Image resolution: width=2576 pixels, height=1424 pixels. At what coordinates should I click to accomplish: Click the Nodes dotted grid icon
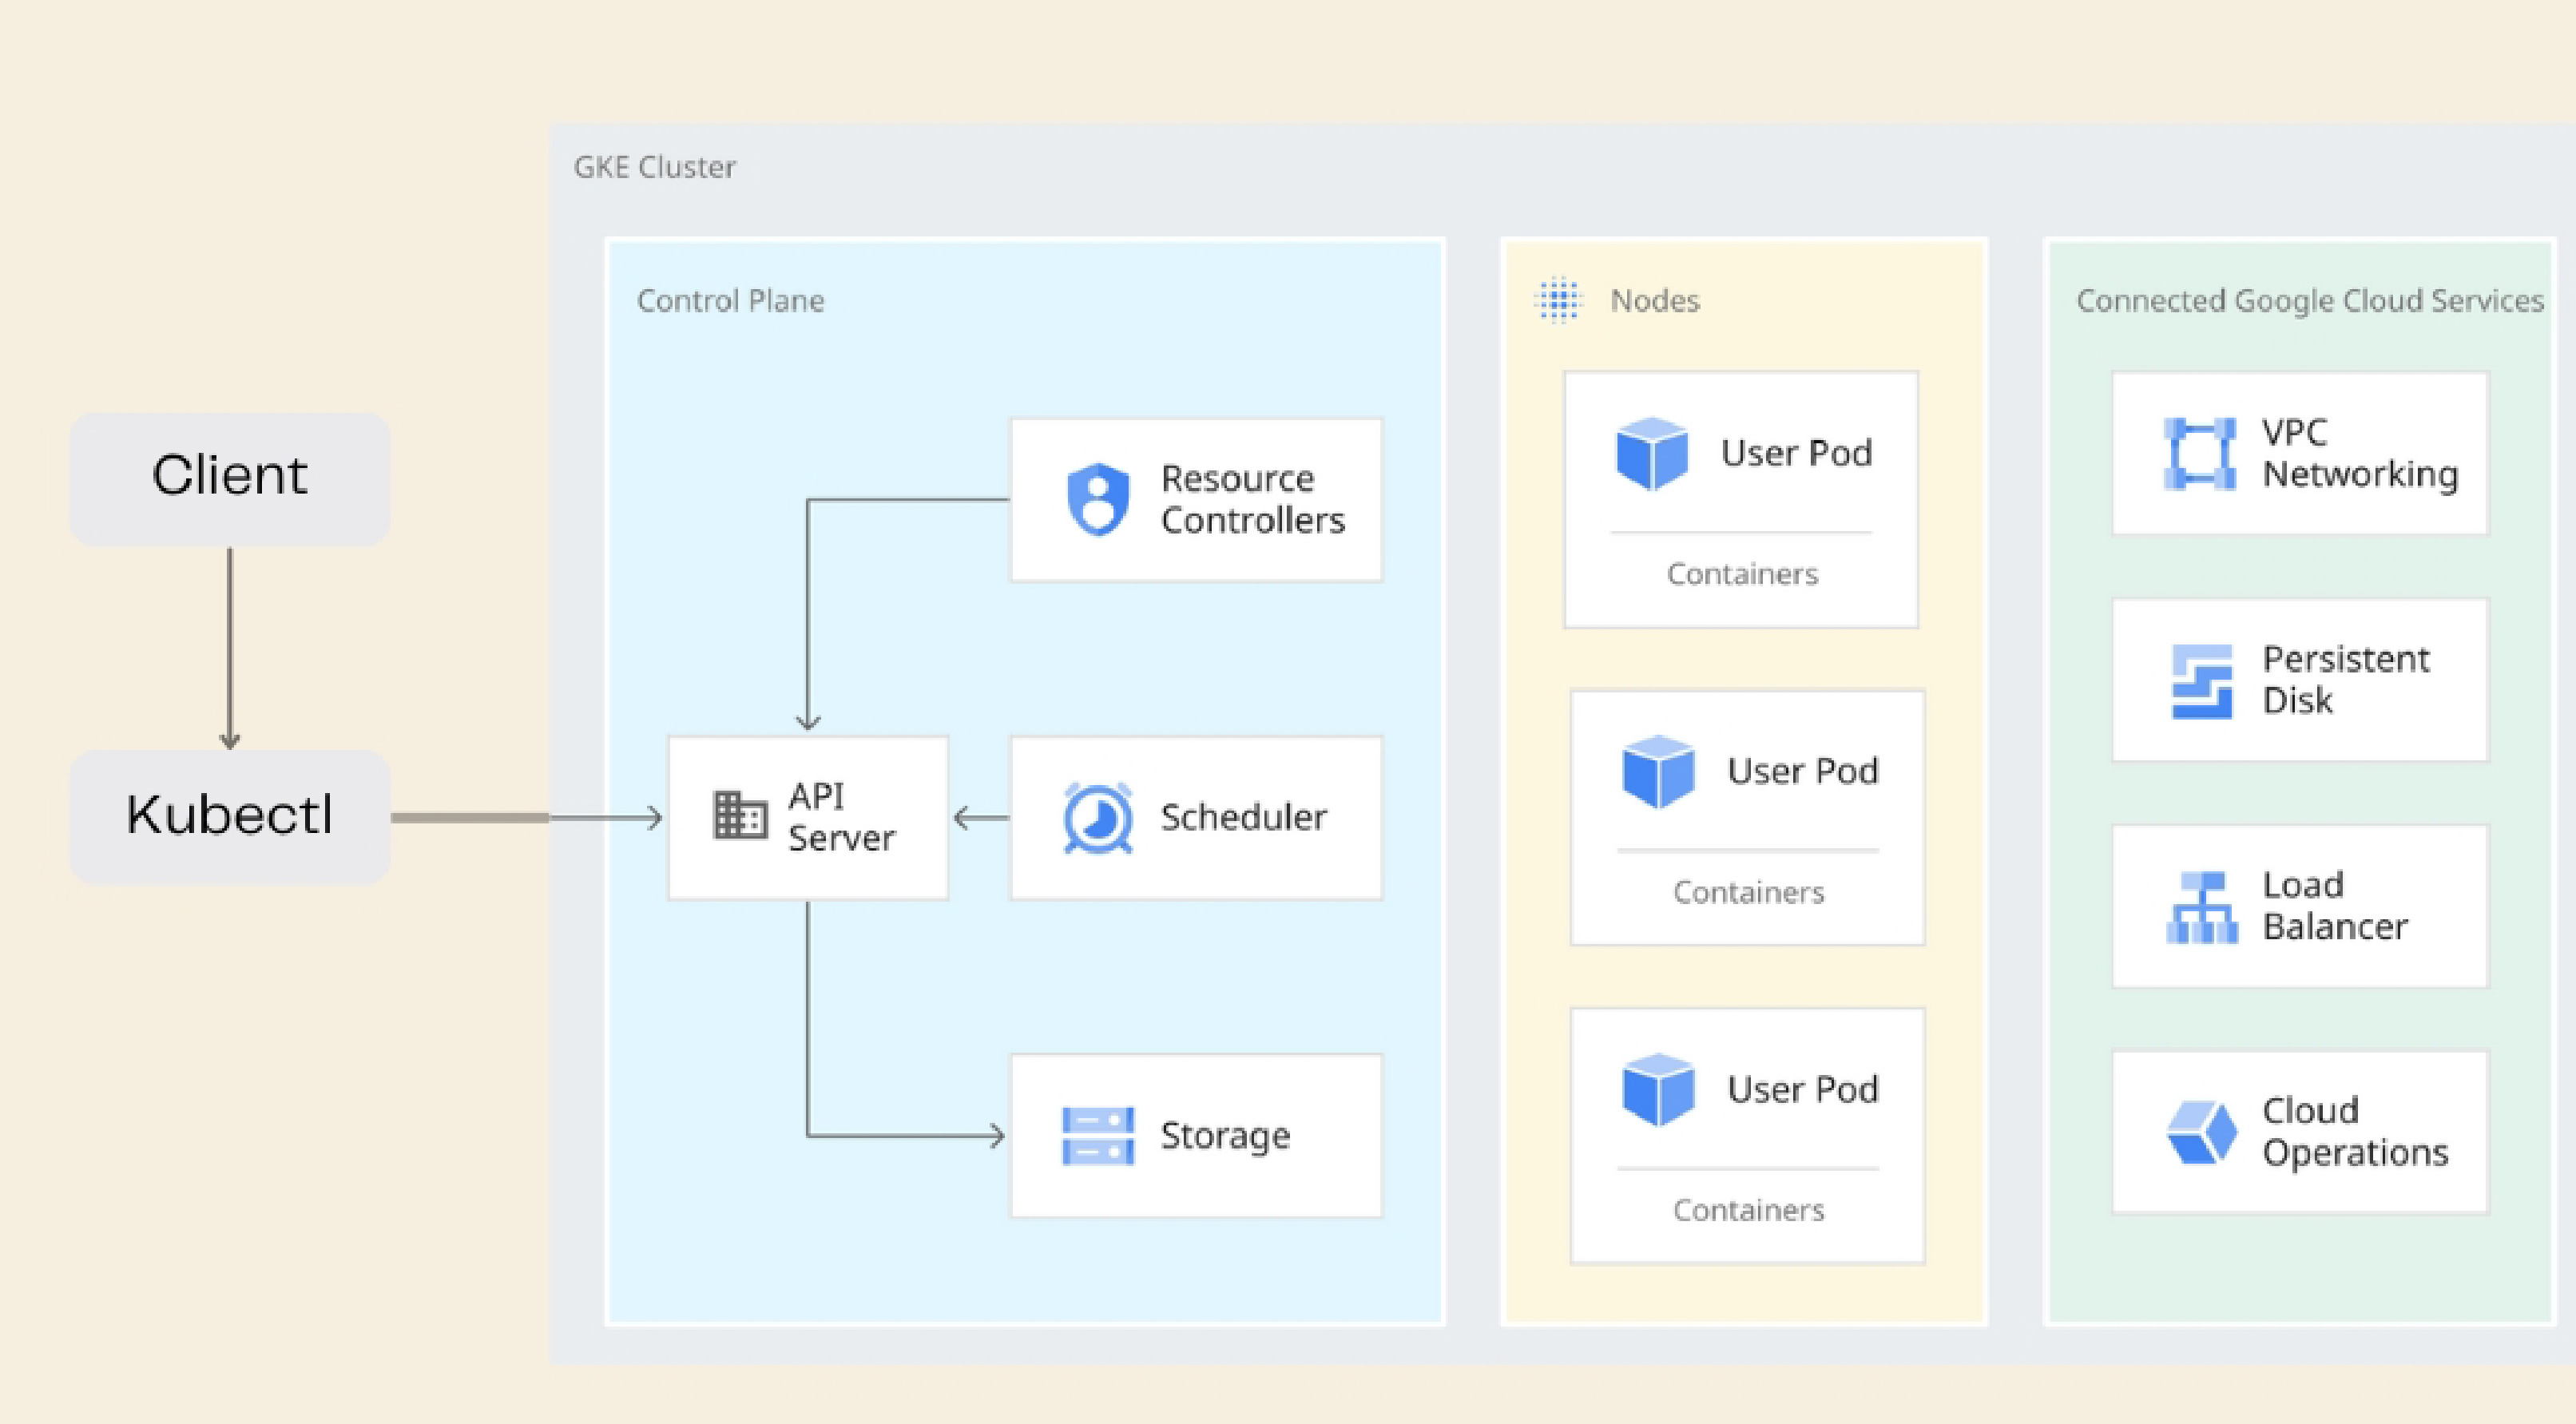(1558, 300)
